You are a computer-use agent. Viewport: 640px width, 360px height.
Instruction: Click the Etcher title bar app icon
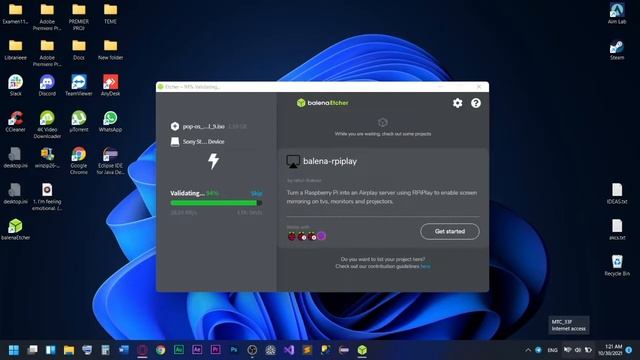[161, 87]
